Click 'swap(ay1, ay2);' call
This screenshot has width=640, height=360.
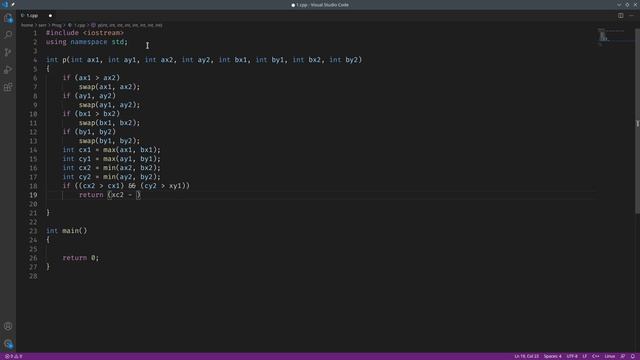tap(109, 104)
